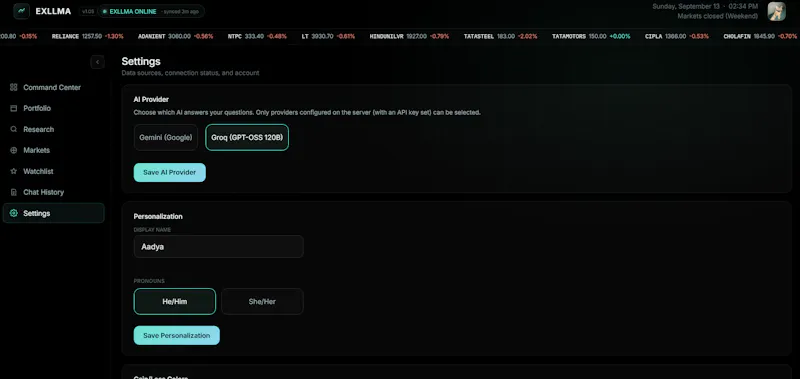Choose He/Him pronouns
This screenshot has width=800, height=379.
tap(174, 301)
